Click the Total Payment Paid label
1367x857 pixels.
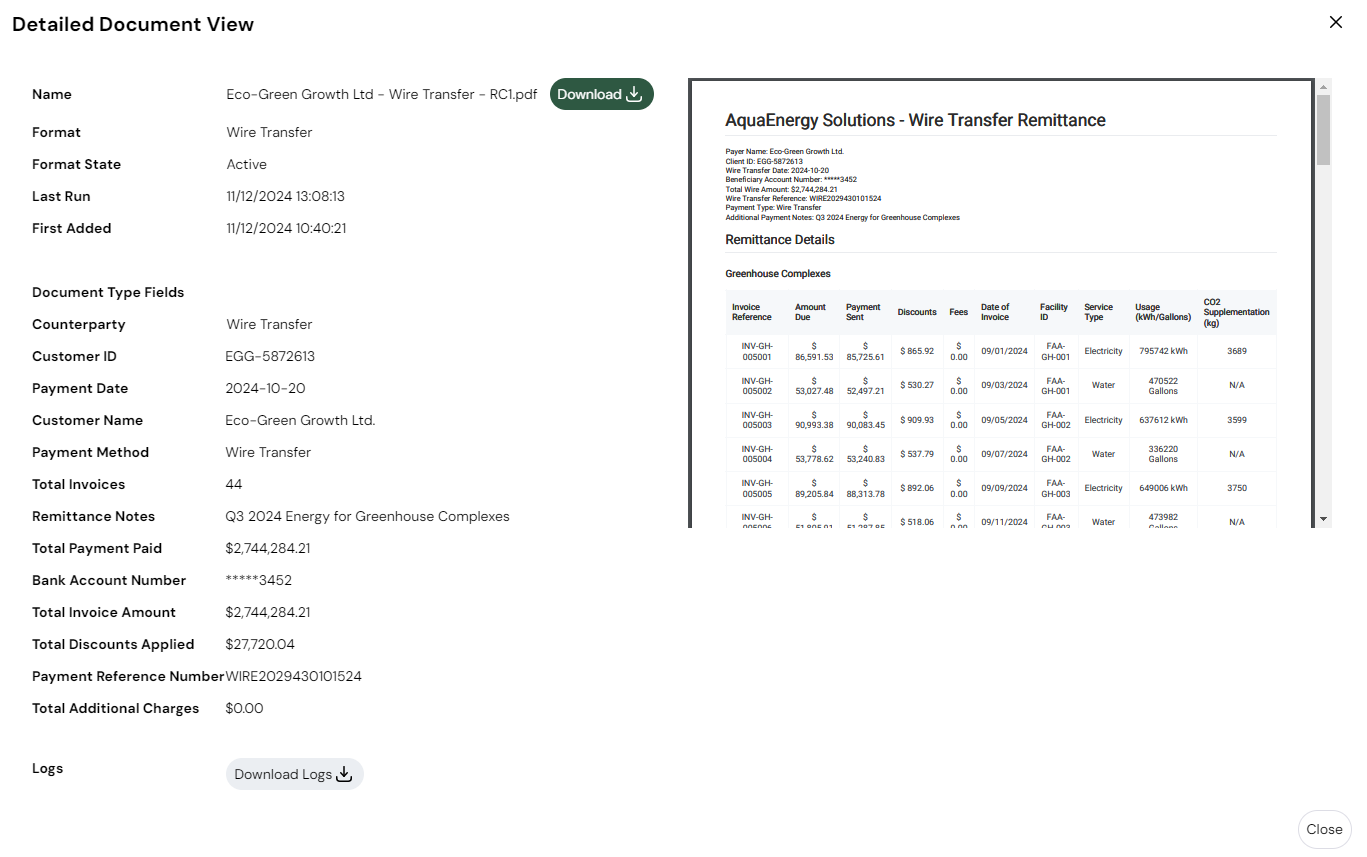coord(97,548)
